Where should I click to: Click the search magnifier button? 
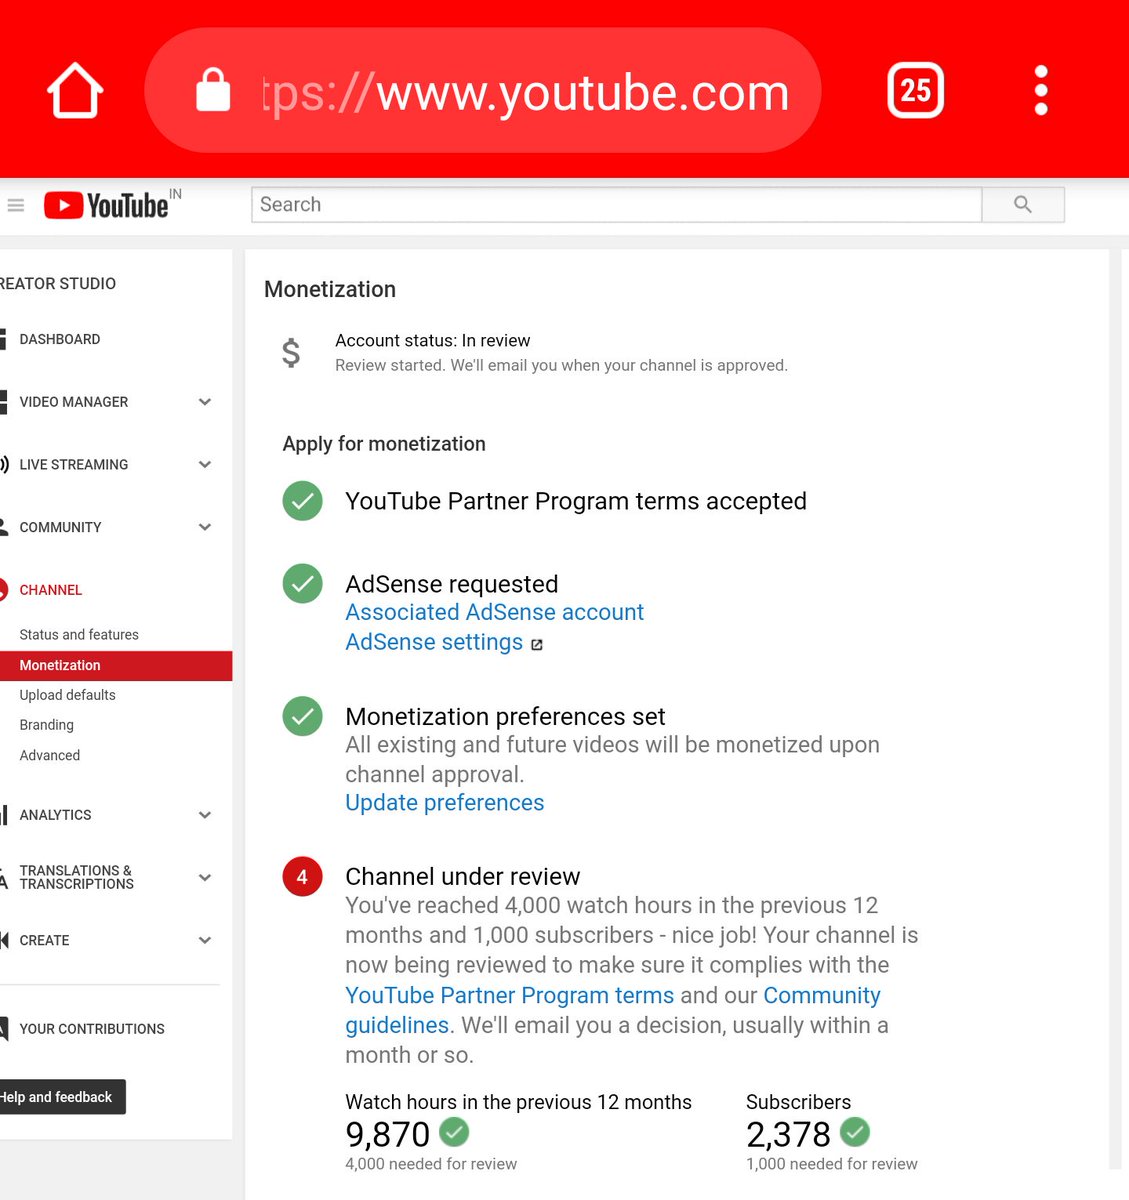click(1023, 204)
